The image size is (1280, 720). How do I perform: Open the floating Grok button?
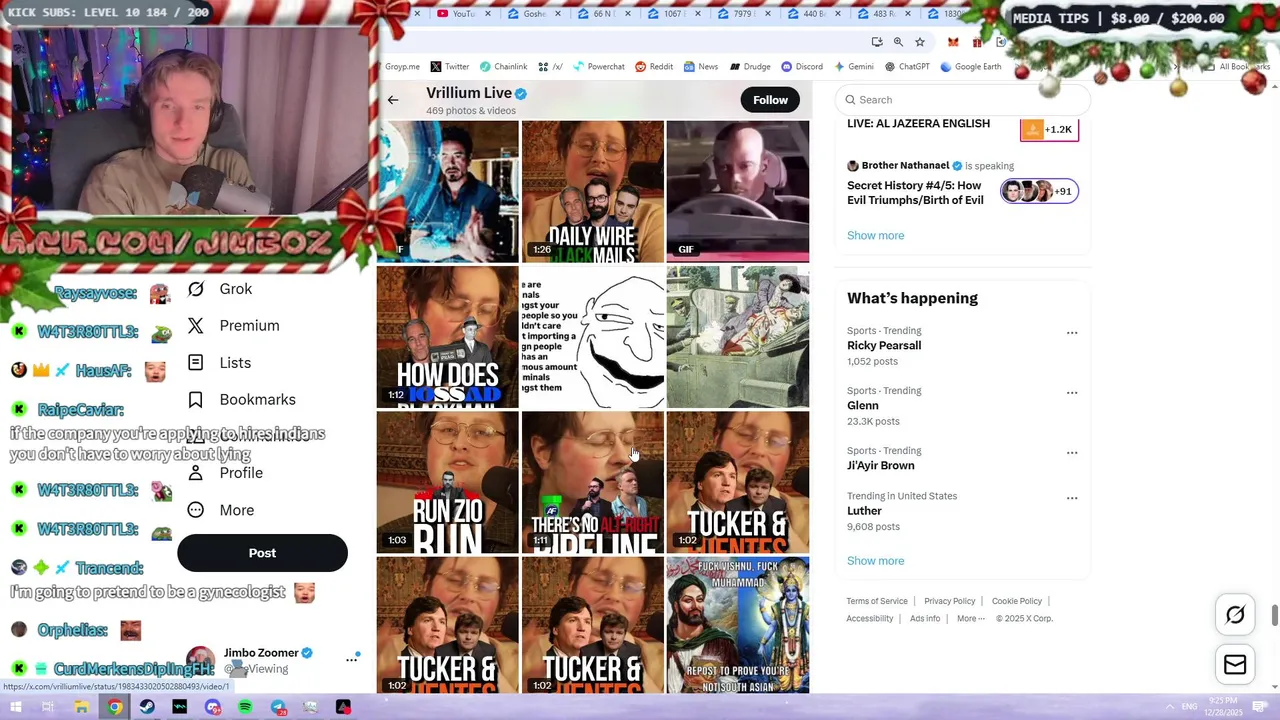1235,615
